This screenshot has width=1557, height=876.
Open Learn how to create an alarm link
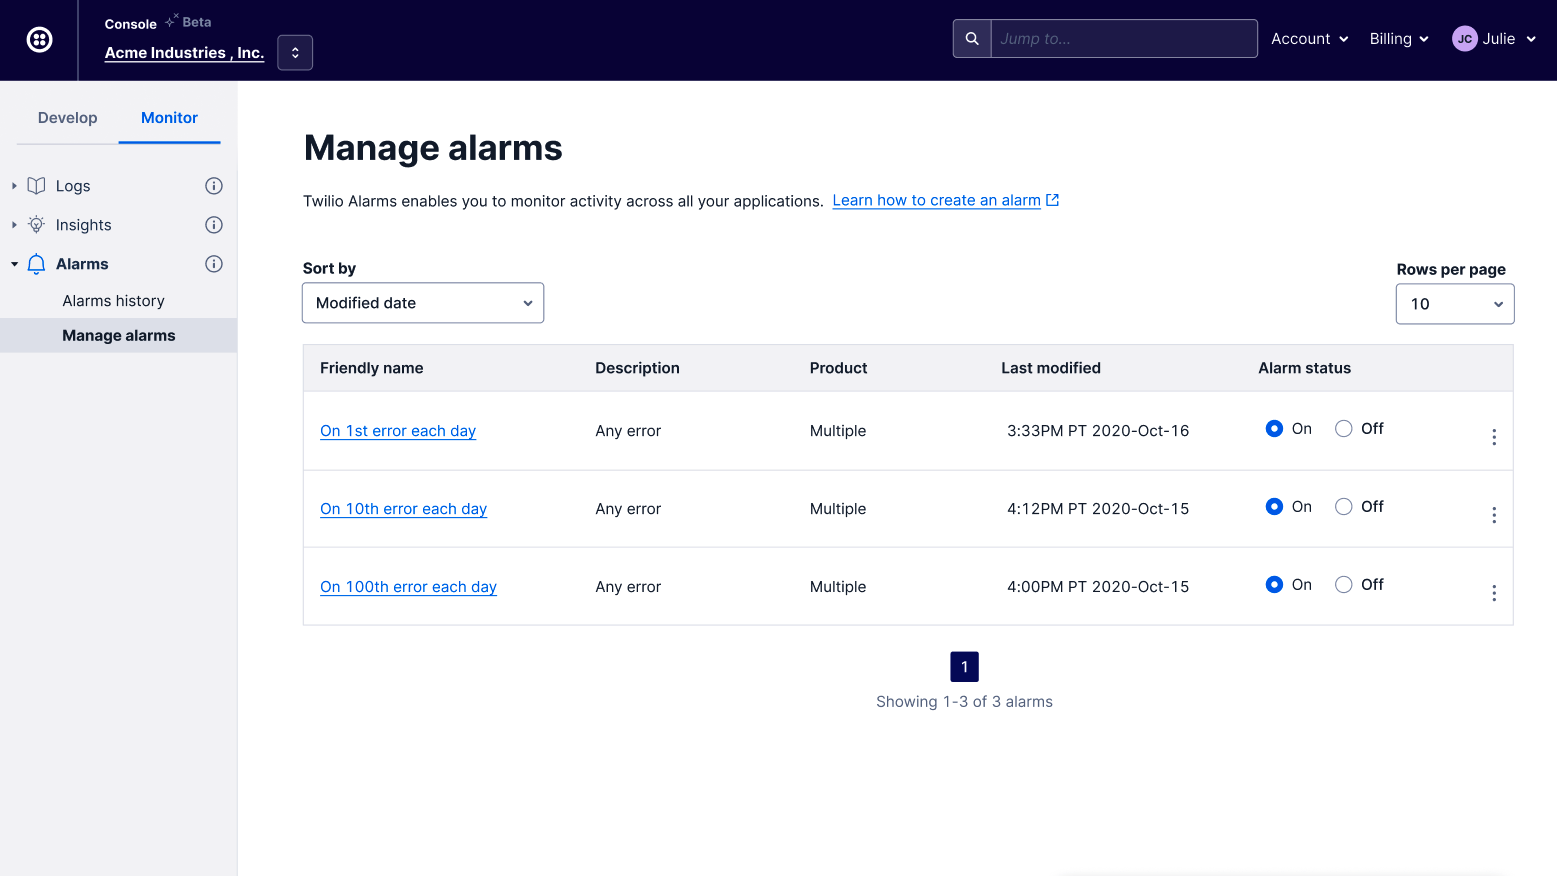[x=936, y=200]
